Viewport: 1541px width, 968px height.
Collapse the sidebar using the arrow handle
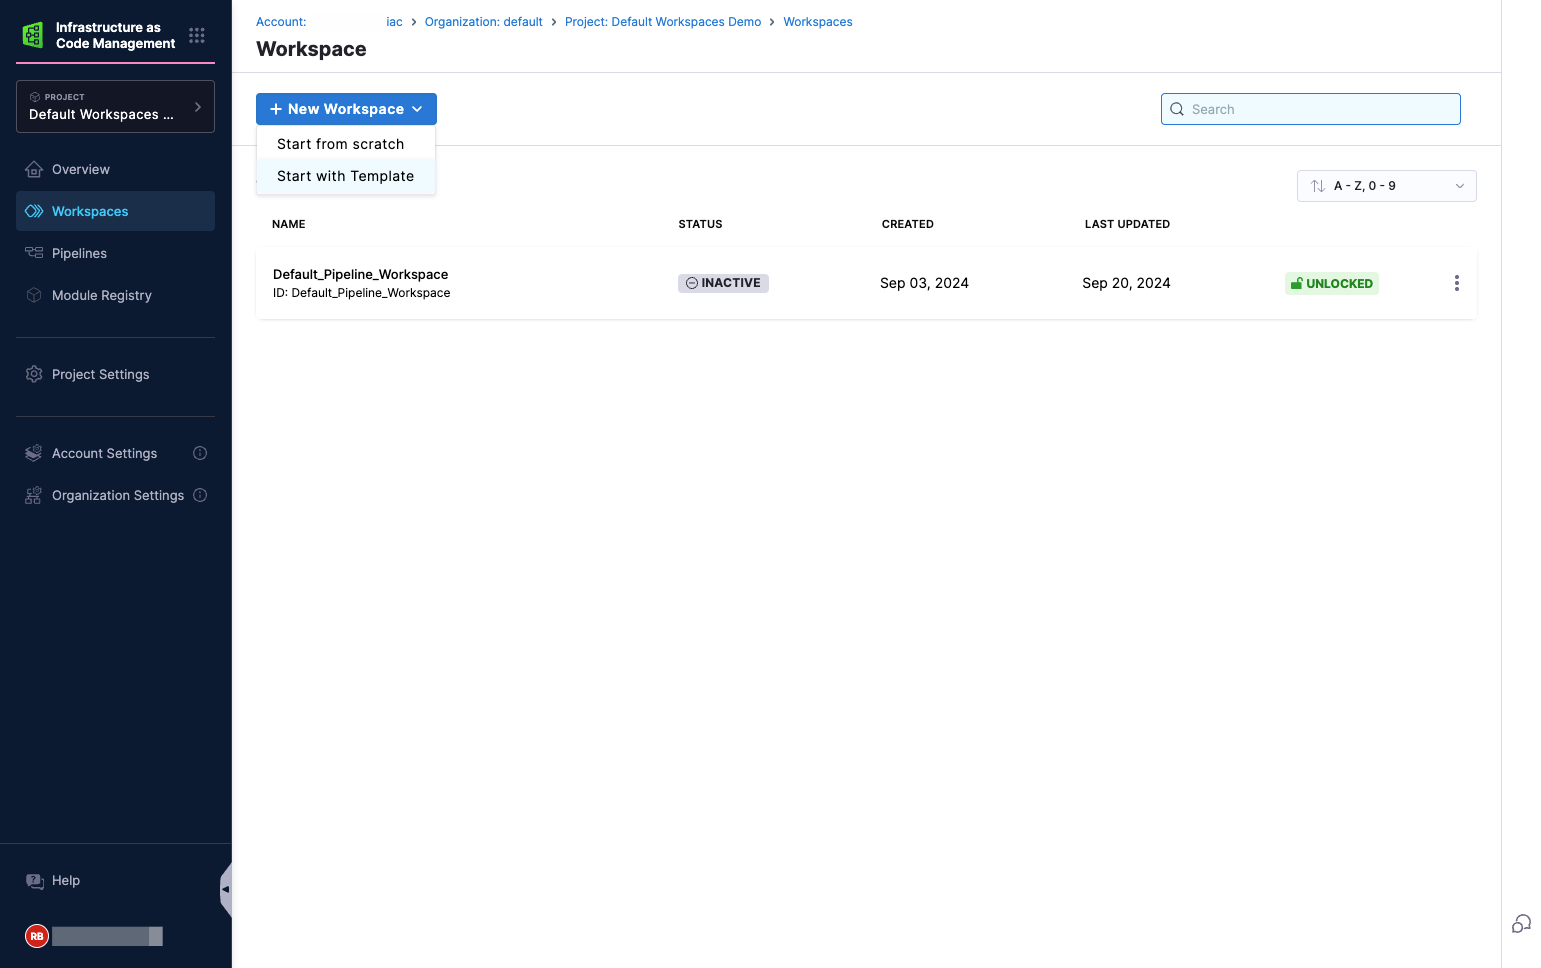[226, 889]
